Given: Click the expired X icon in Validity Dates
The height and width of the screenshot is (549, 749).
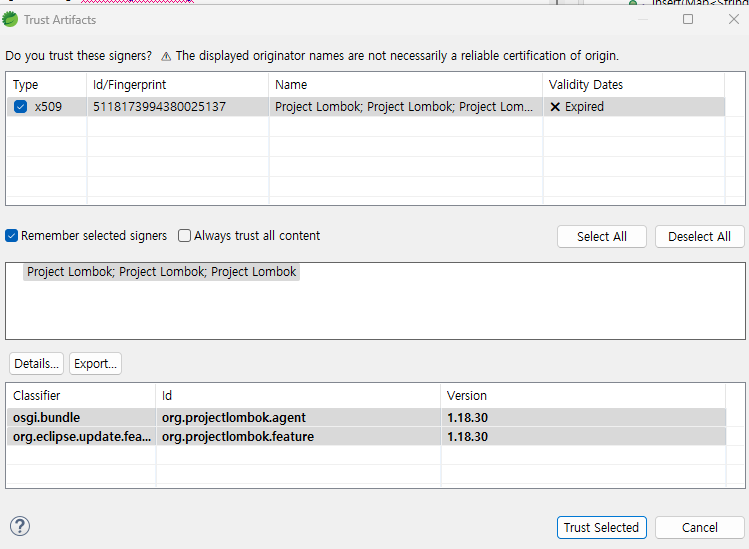Looking at the screenshot, I should tap(555, 107).
